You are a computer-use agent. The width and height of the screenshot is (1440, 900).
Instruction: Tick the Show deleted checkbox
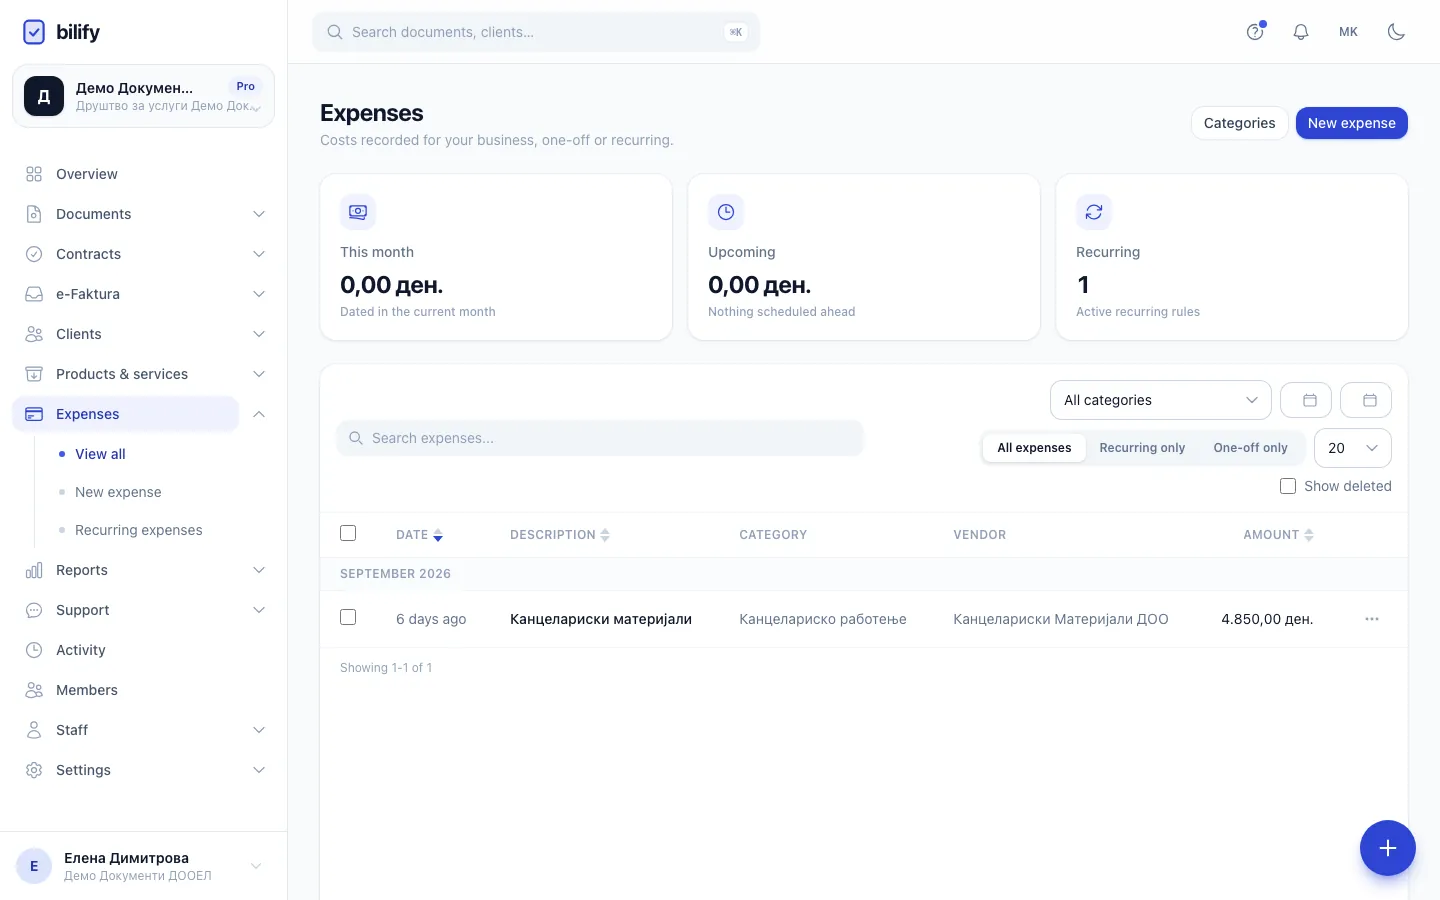pos(1288,486)
